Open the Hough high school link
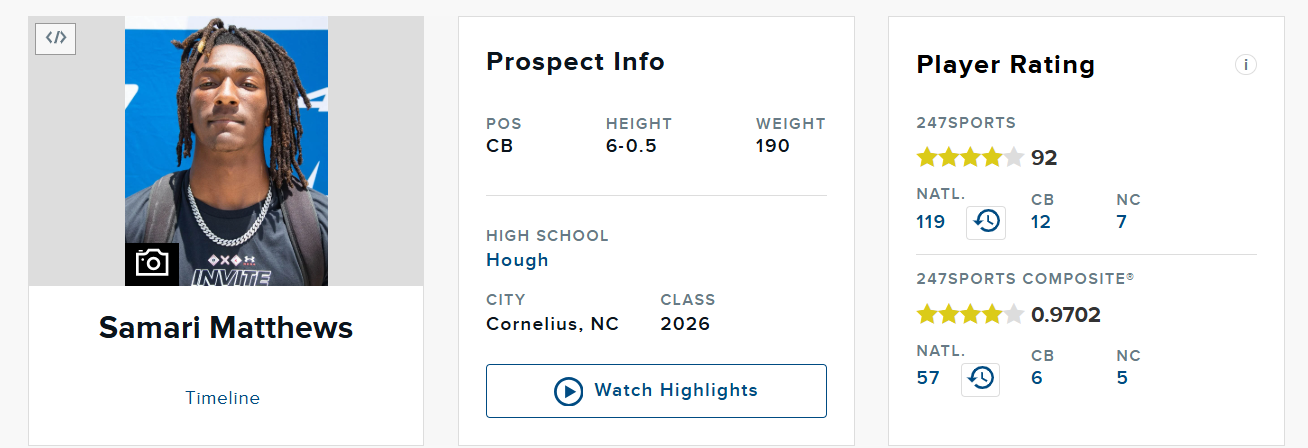1308x448 pixels. [x=517, y=260]
